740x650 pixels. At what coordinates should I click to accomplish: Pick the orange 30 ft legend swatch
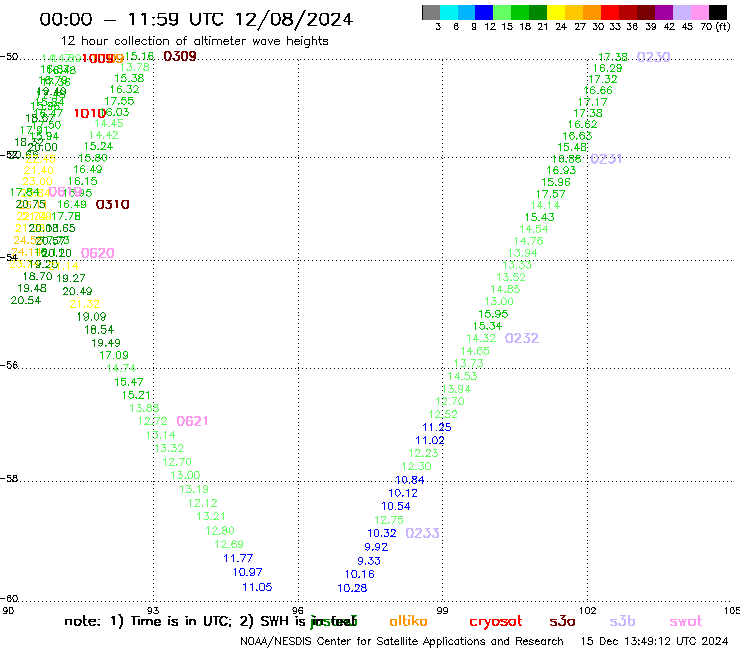tap(592, 12)
